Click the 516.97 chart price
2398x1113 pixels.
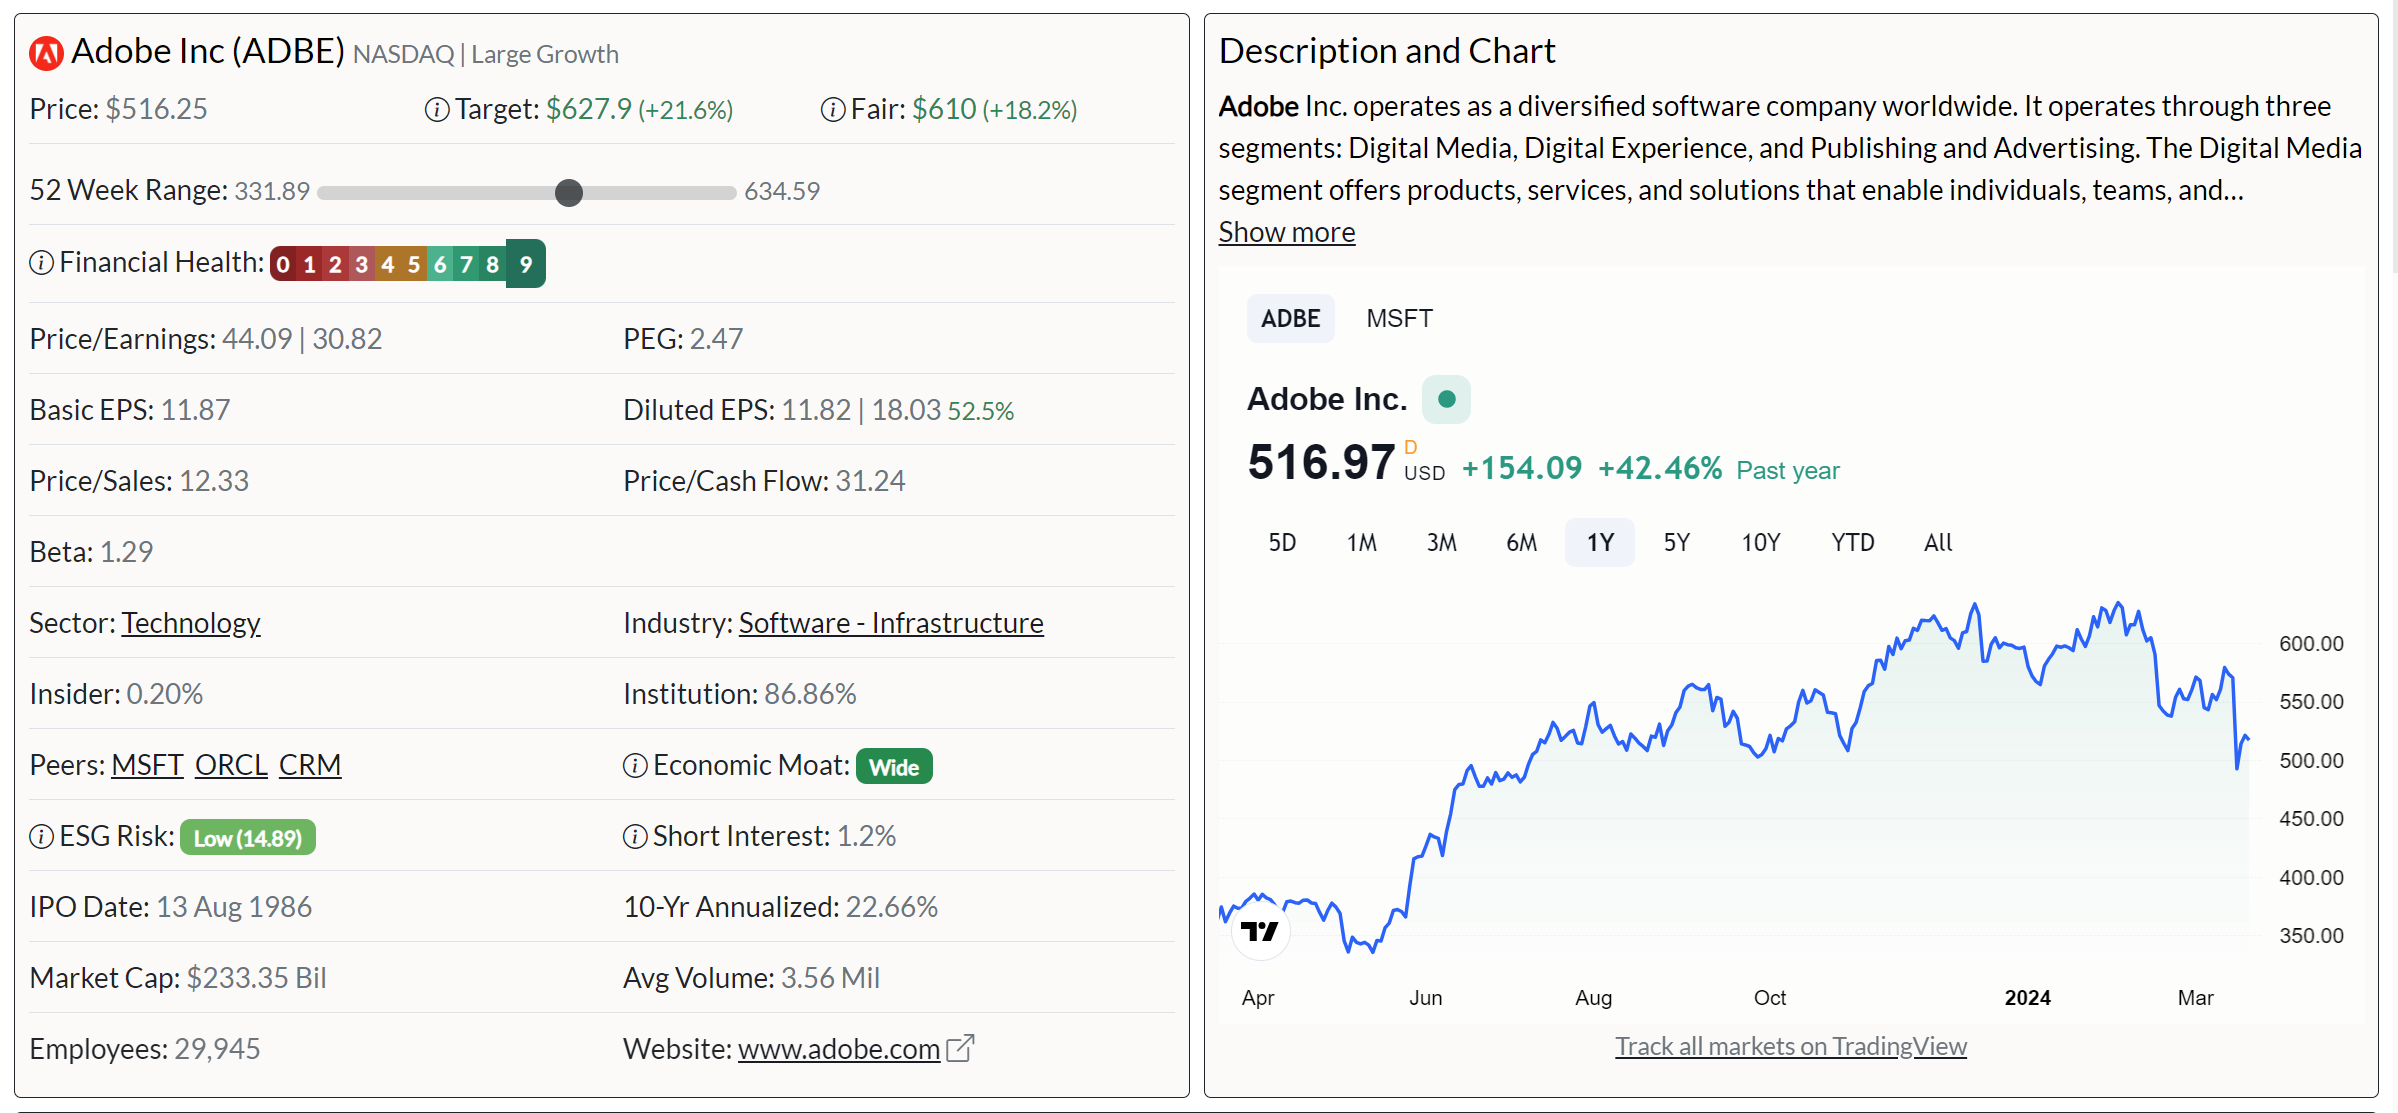tap(1321, 462)
